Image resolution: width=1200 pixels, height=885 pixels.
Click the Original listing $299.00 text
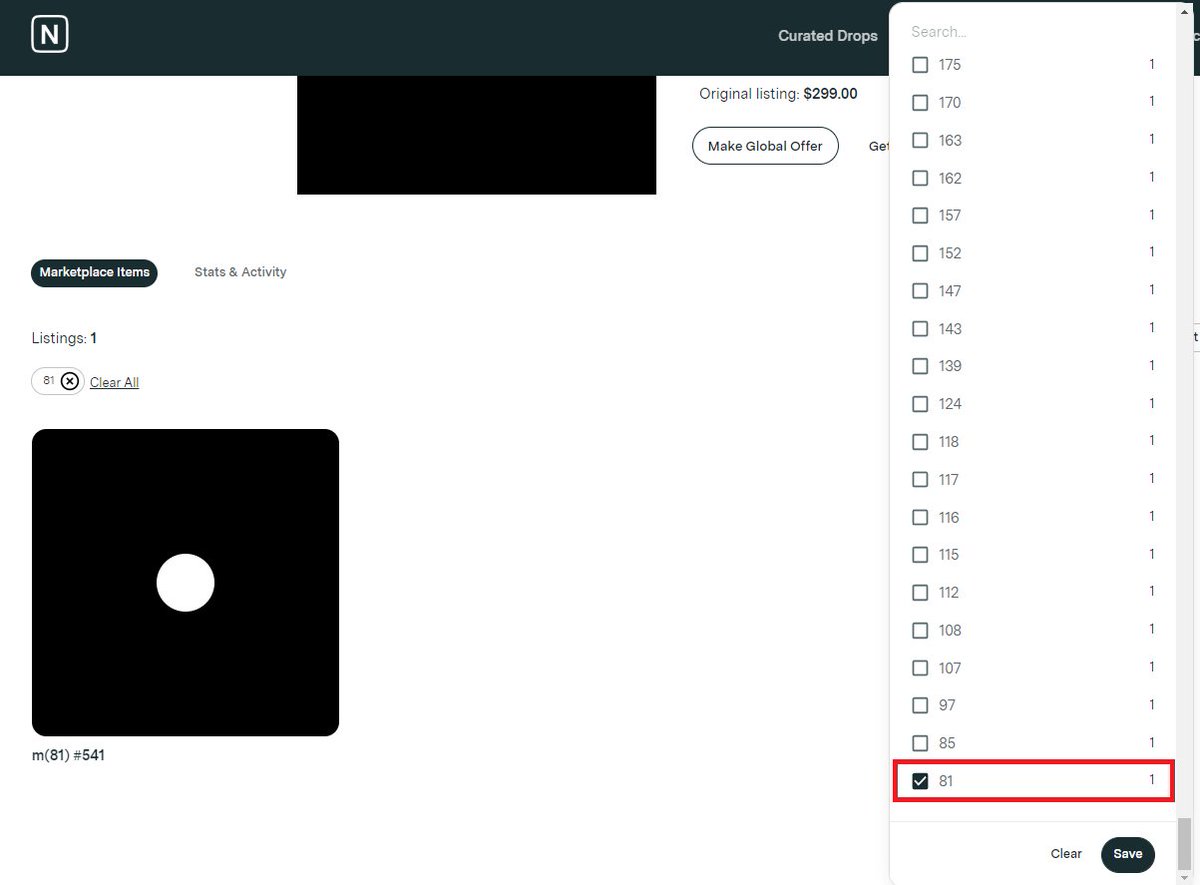778,94
